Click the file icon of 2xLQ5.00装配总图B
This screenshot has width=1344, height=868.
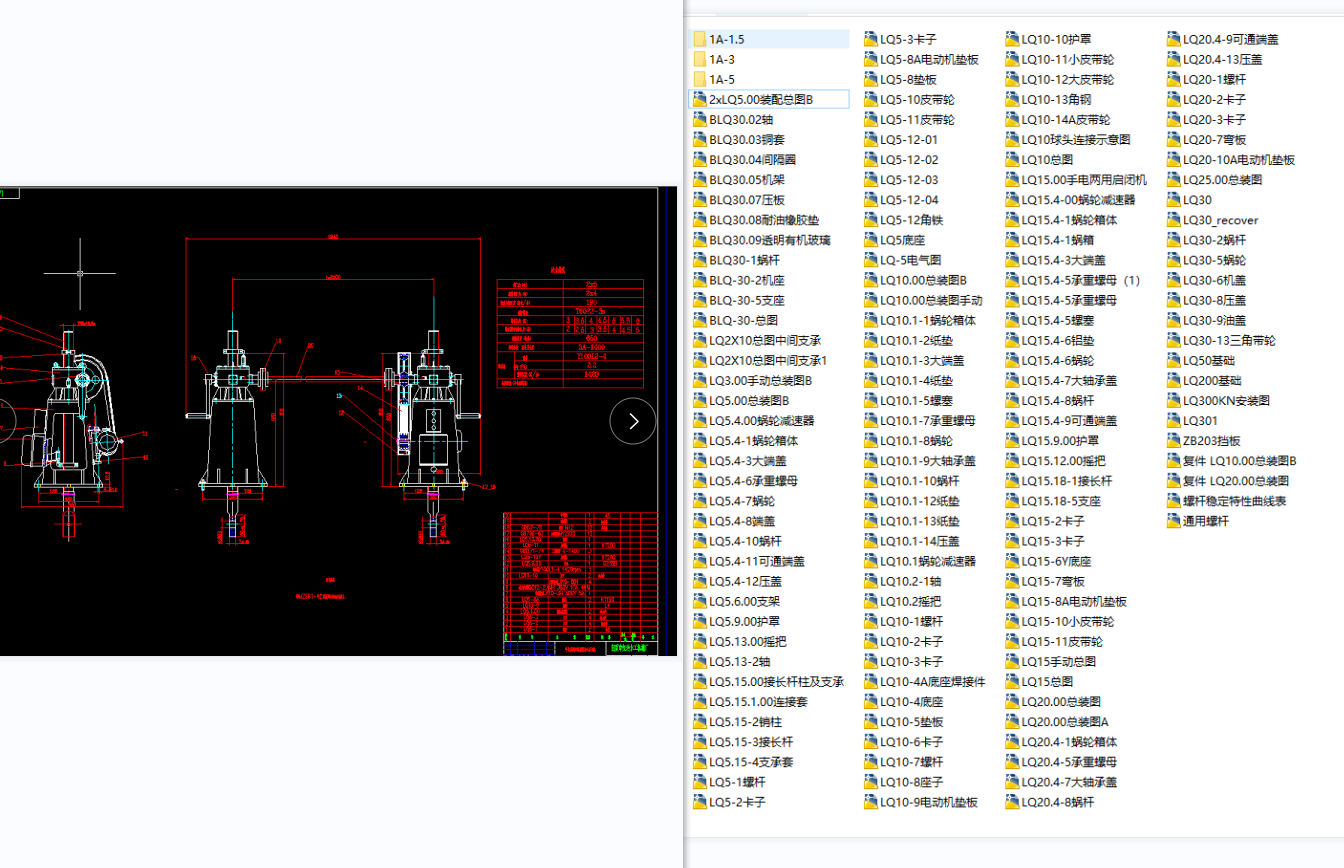pos(699,99)
